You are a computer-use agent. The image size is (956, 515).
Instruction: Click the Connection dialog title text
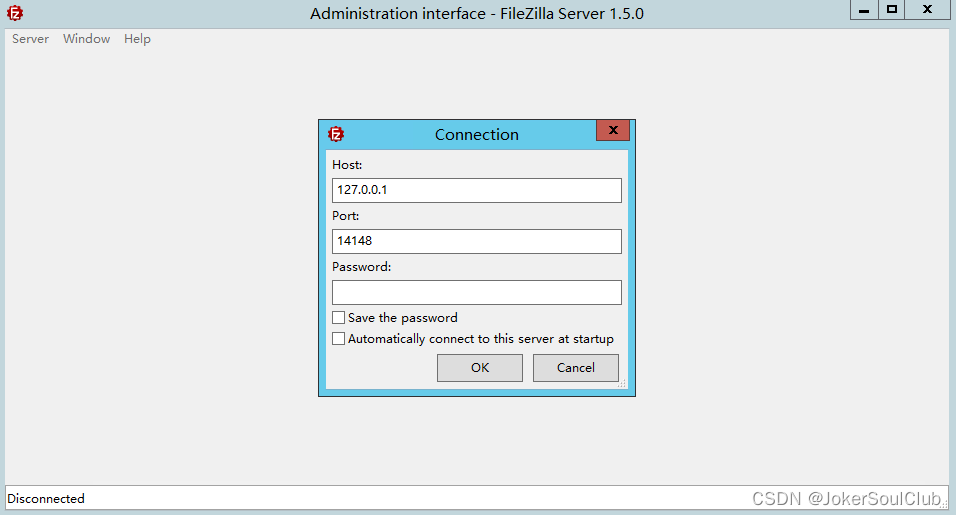476,134
